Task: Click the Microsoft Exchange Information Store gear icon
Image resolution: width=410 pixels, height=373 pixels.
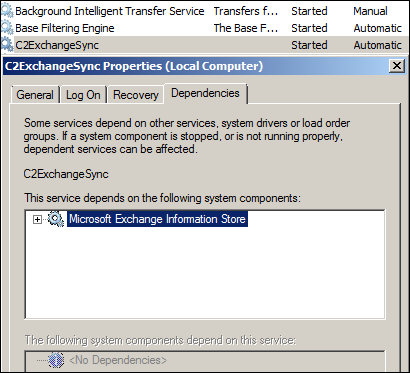Action: (56, 219)
